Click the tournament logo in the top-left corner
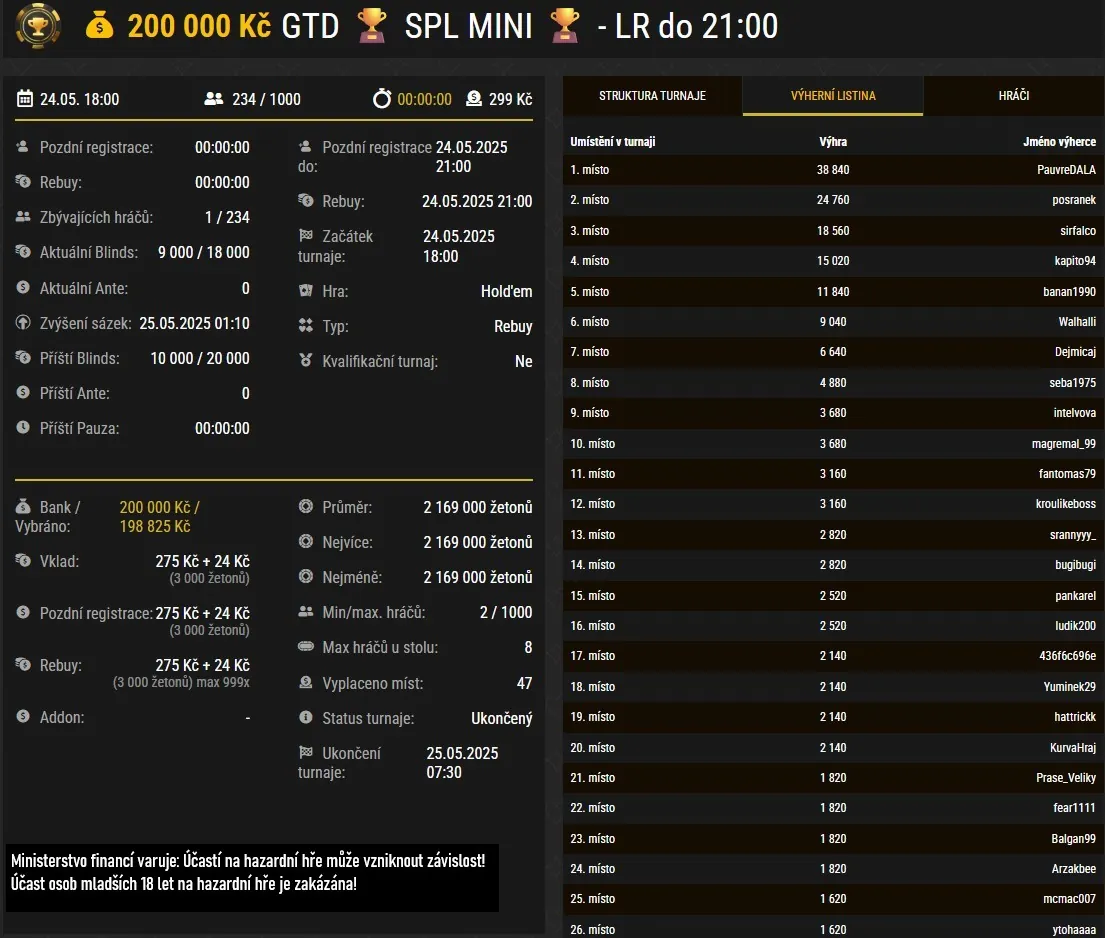This screenshot has height=938, width=1105. pyautogui.click(x=37, y=26)
